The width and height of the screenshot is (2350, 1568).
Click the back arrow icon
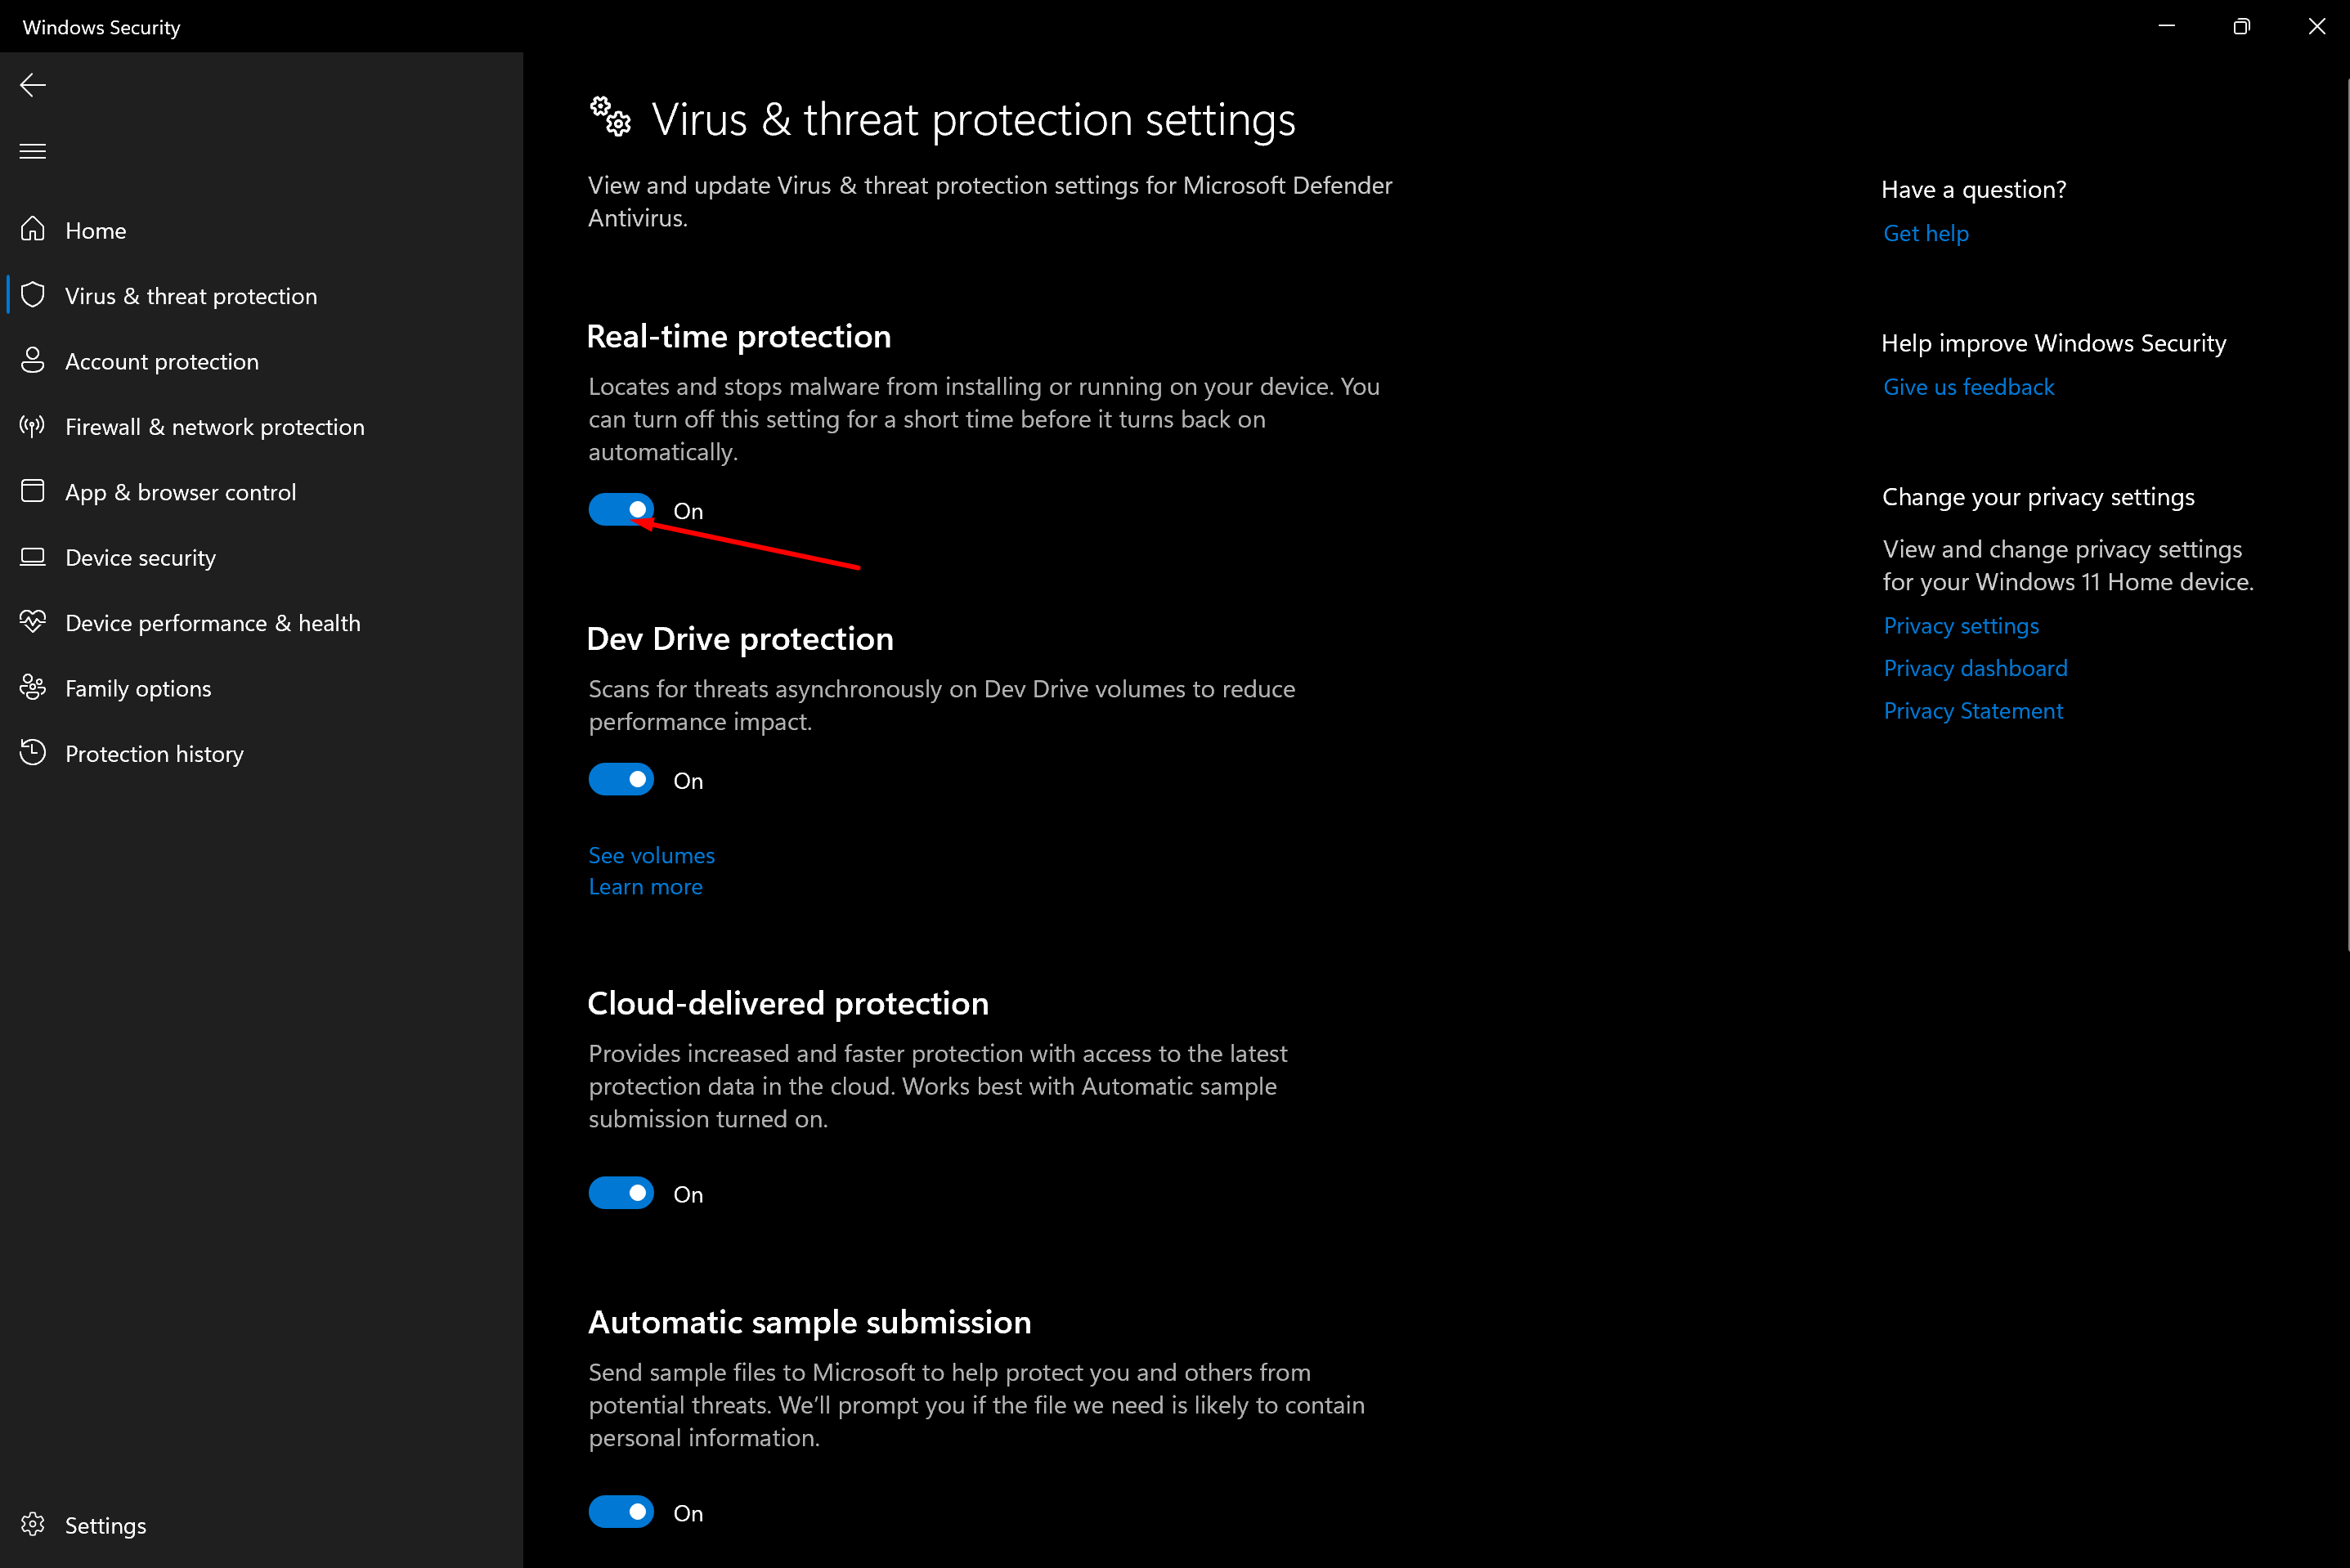(33, 85)
